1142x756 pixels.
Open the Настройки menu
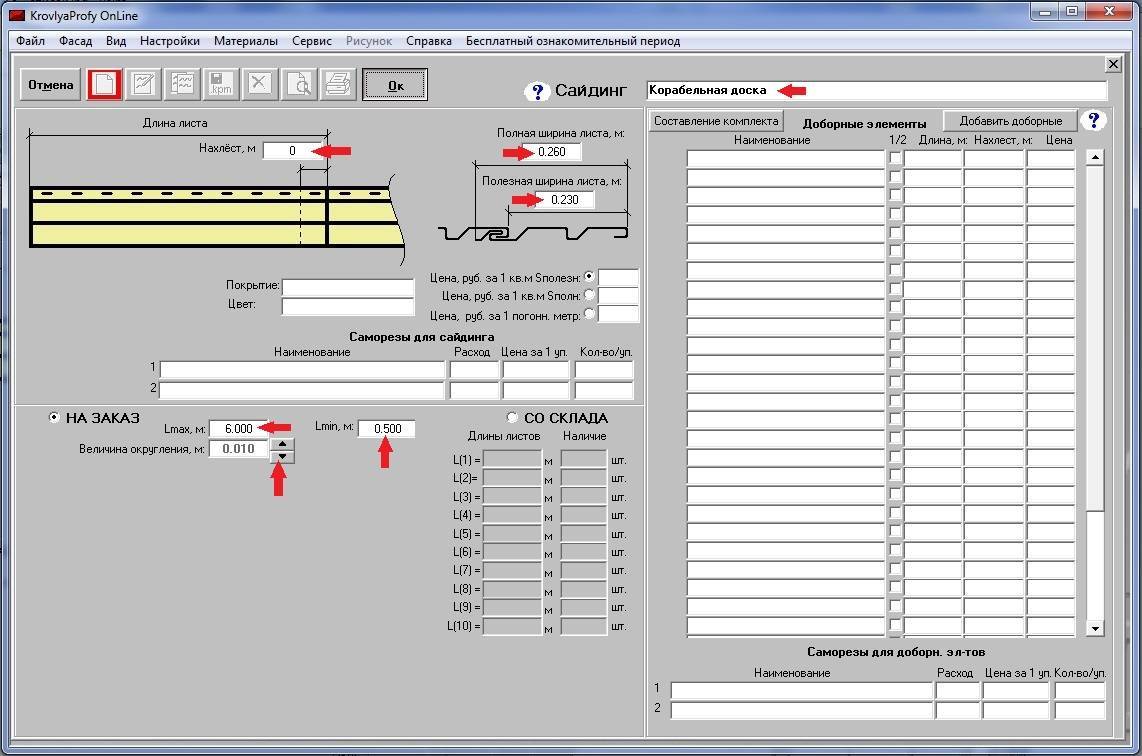pos(169,41)
